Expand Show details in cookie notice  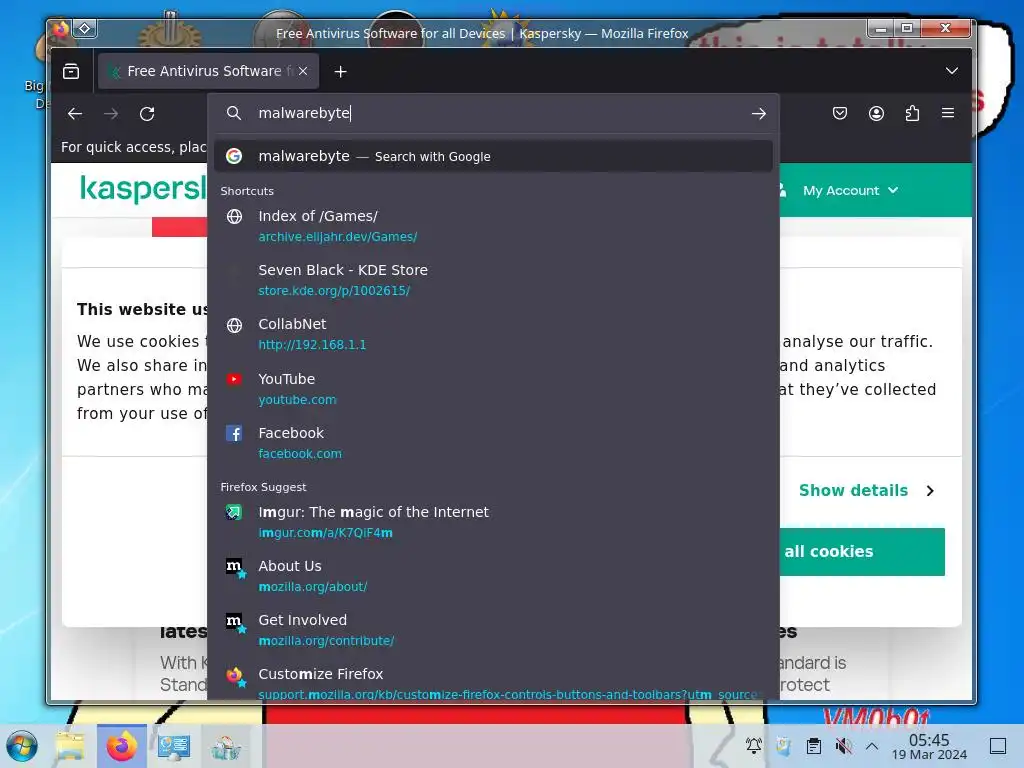click(867, 490)
